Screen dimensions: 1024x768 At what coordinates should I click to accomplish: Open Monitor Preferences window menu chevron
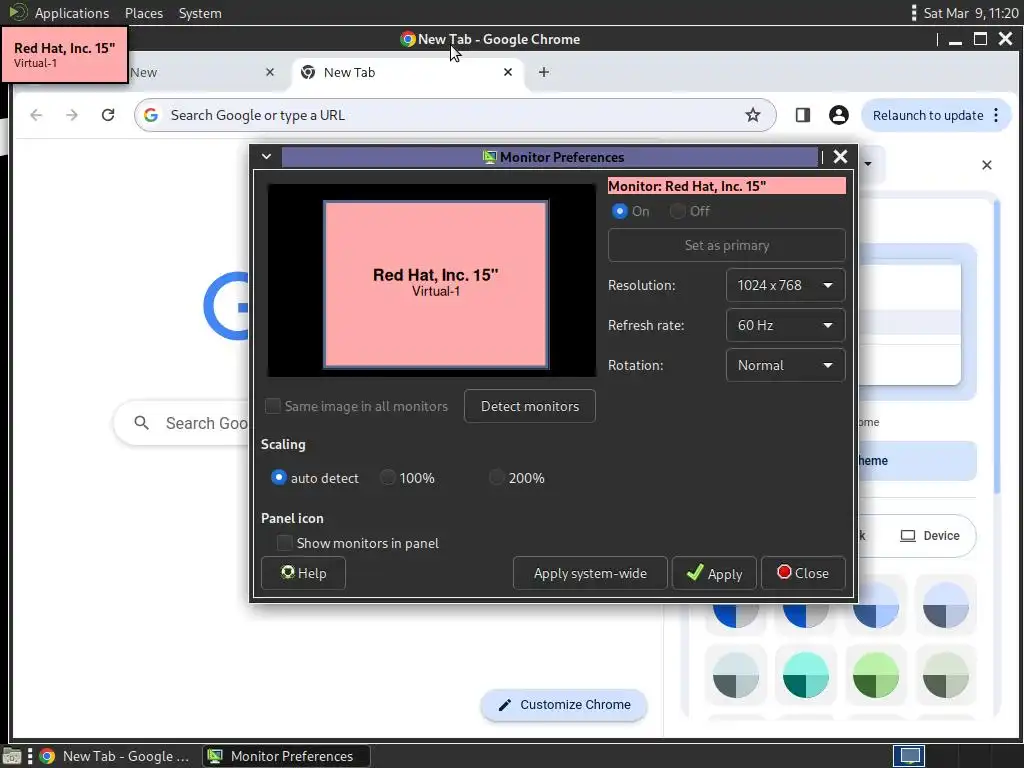(x=266, y=157)
